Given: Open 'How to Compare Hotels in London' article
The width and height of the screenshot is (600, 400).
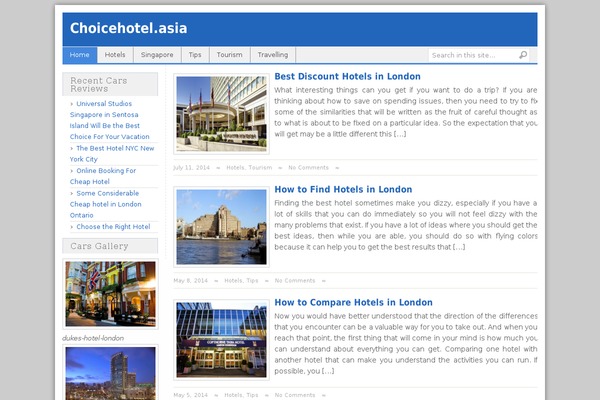Looking at the screenshot, I should click(x=354, y=302).
